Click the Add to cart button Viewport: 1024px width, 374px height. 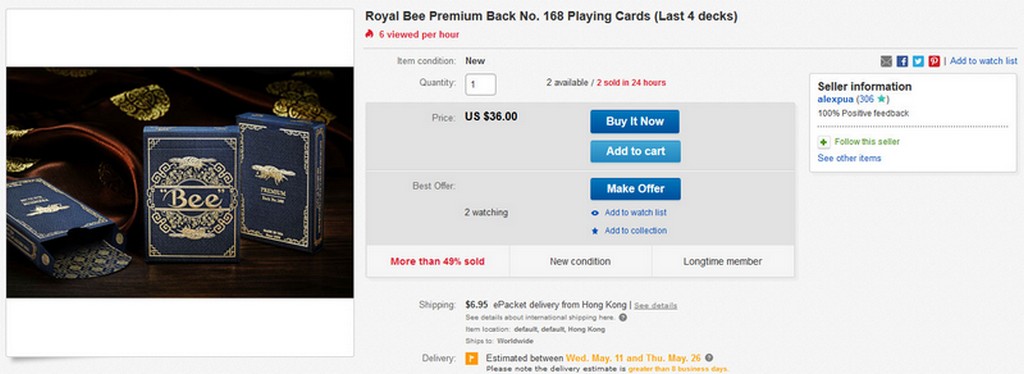click(x=635, y=151)
